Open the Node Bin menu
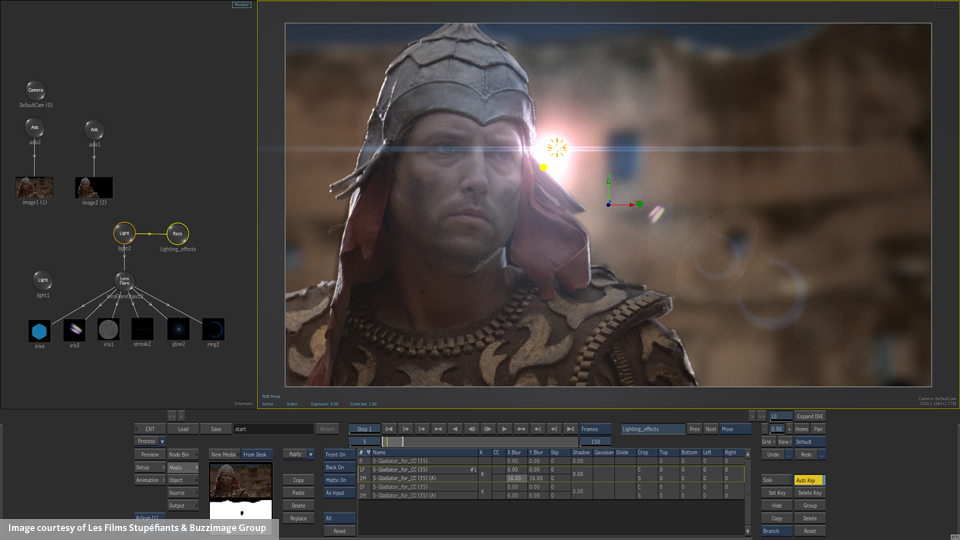Viewport: 960px width, 540px height. click(x=182, y=454)
